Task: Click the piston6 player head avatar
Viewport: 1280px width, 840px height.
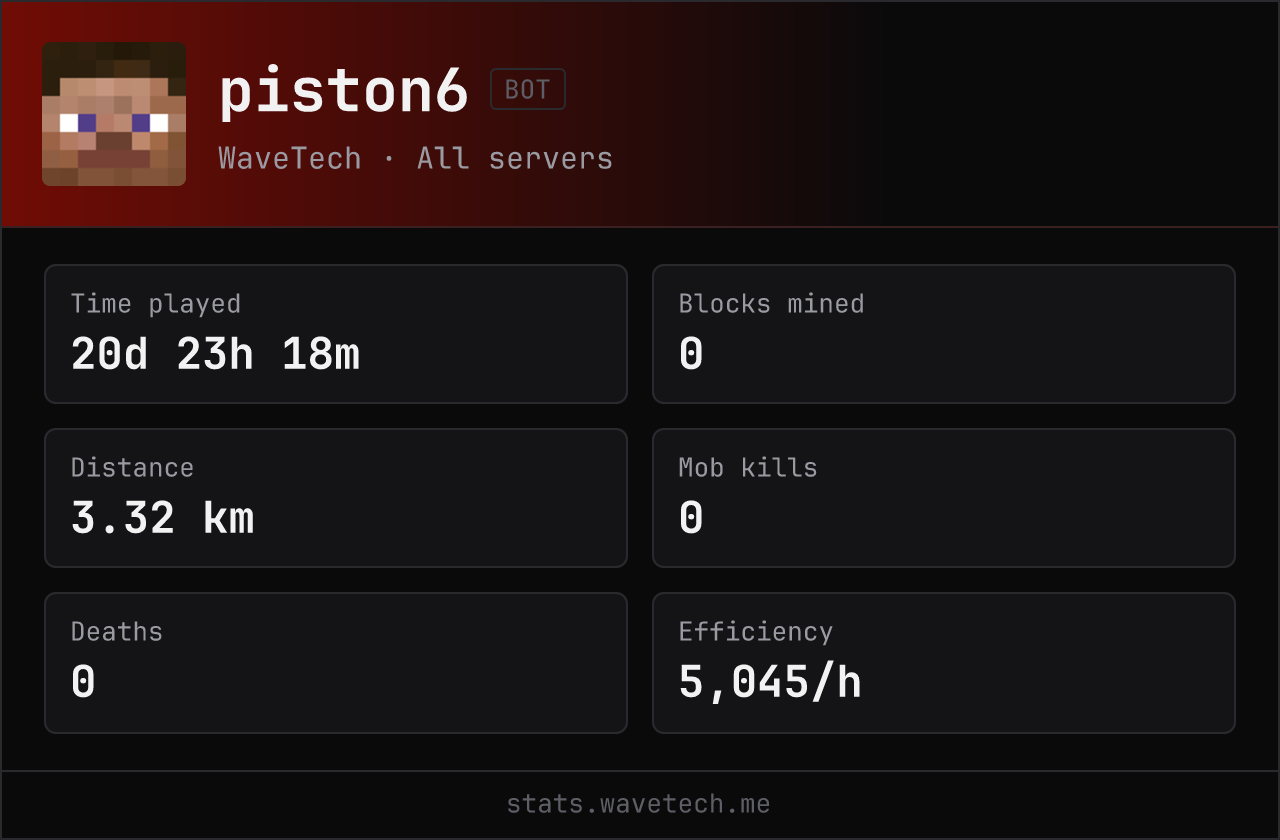Action: click(x=114, y=114)
